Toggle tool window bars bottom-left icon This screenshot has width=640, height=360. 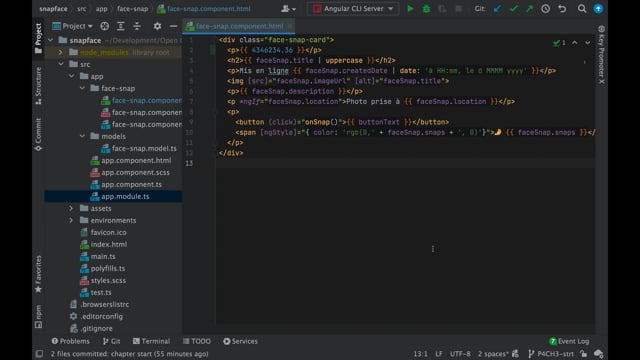(39, 354)
